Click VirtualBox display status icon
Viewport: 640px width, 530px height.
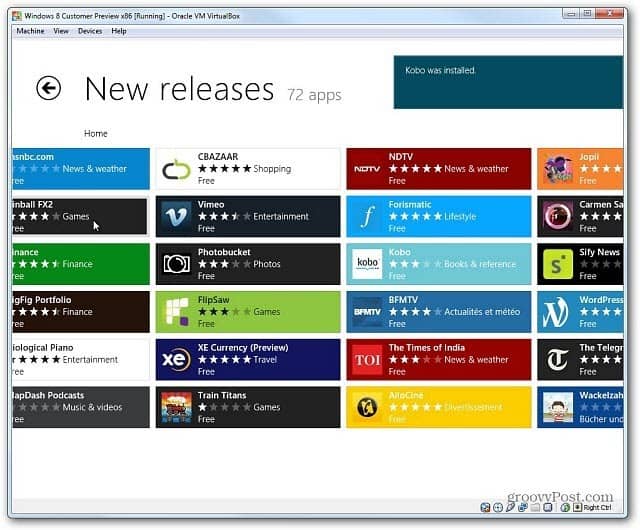(547, 508)
